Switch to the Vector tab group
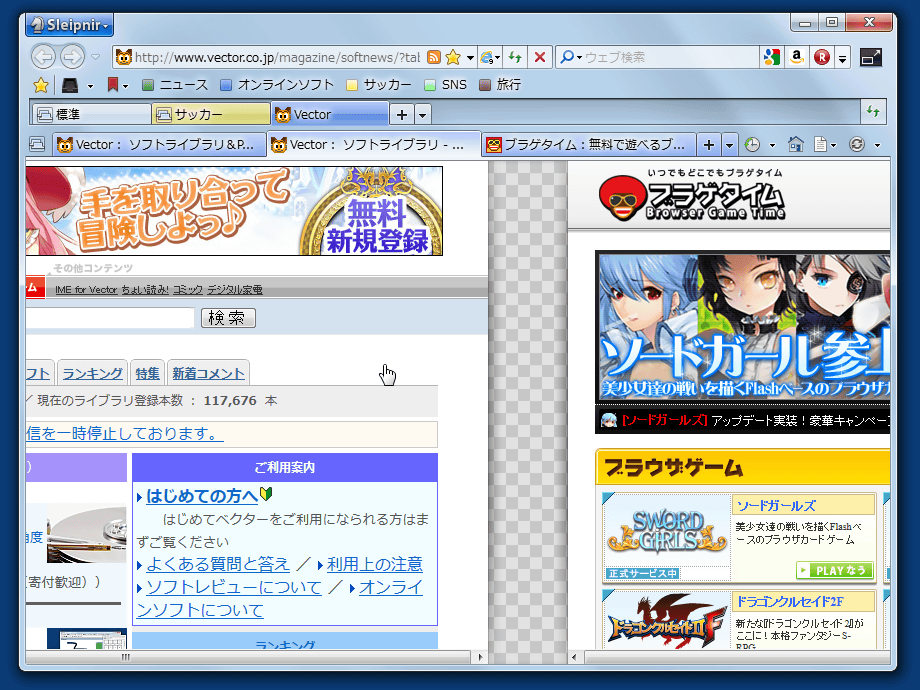This screenshot has height=690, width=920. [x=330, y=114]
